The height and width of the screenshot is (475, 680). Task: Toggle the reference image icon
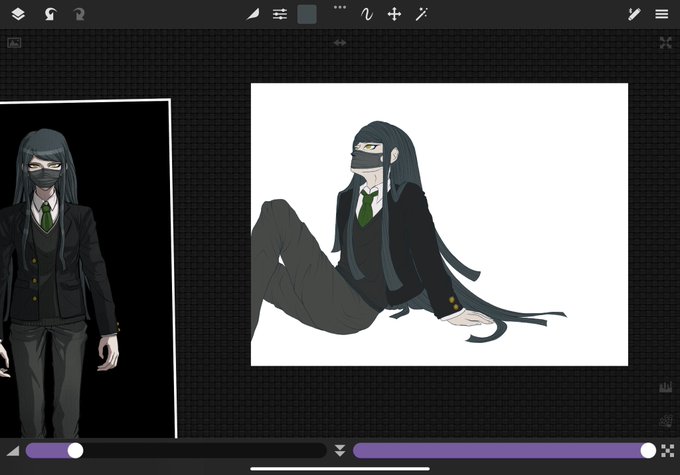click(14, 43)
